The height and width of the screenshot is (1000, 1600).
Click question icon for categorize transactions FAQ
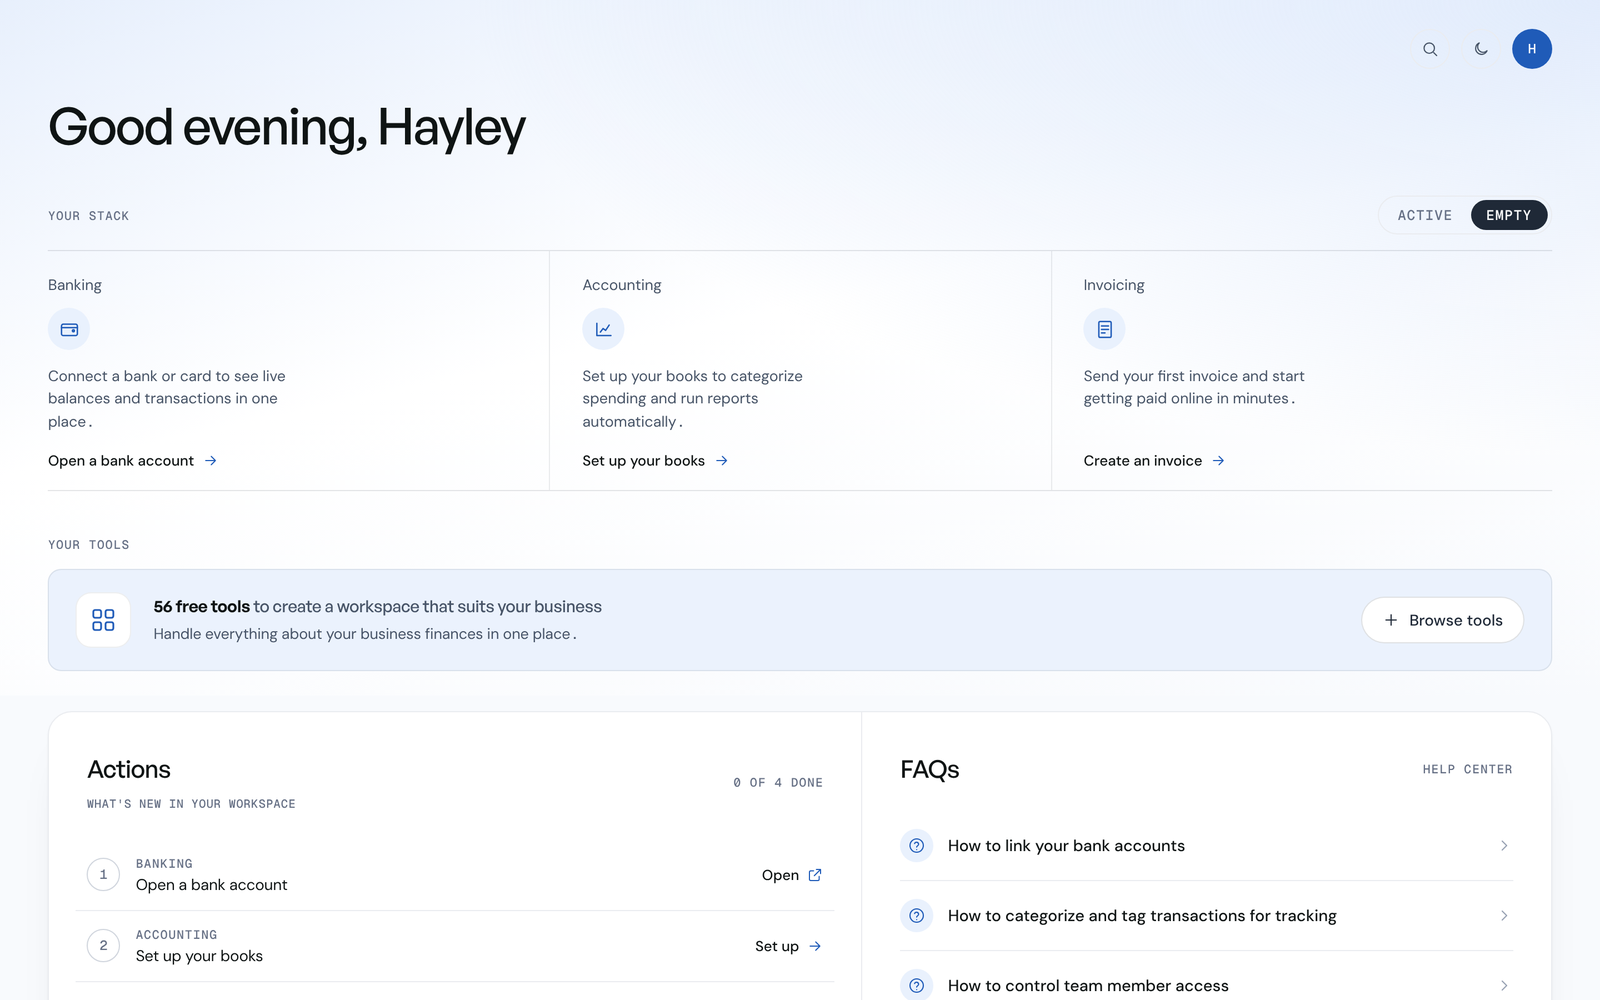tap(916, 916)
